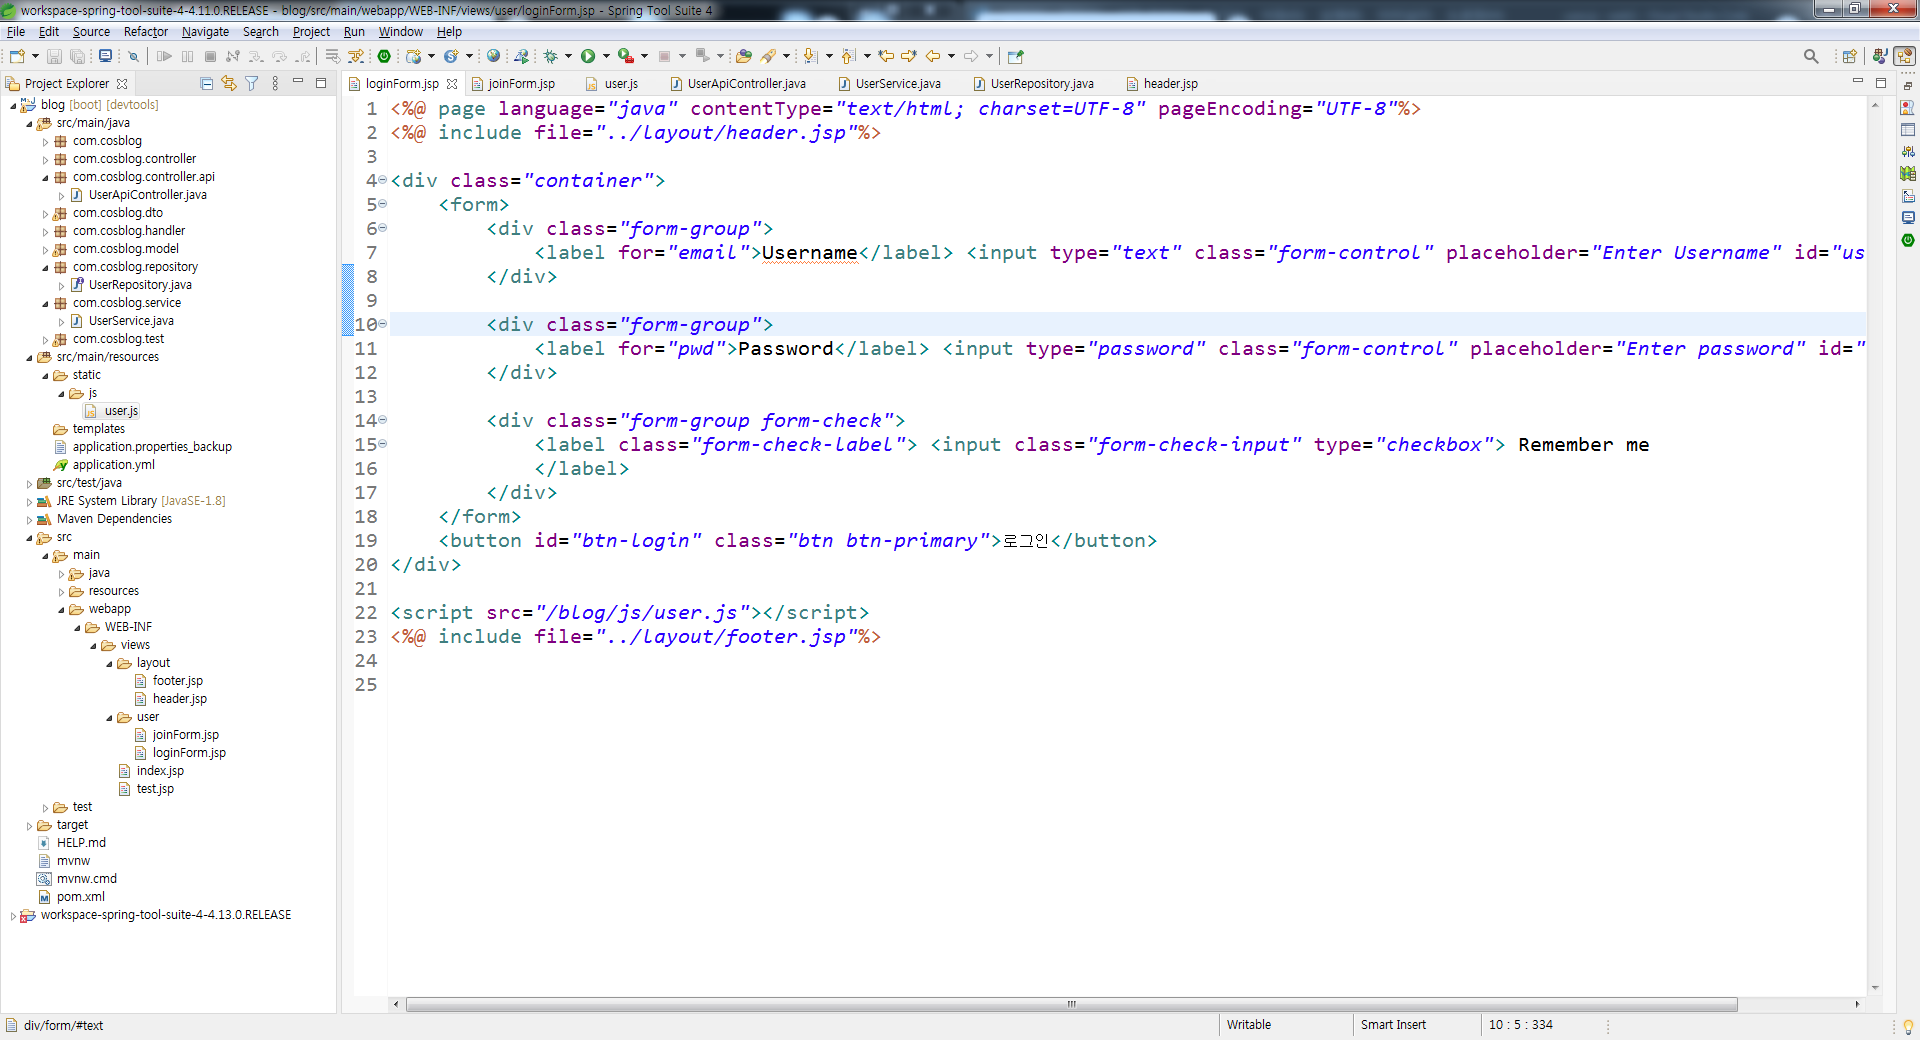Switch to the joinForm.jsp editor tab
1920x1040 pixels.
pos(514,84)
